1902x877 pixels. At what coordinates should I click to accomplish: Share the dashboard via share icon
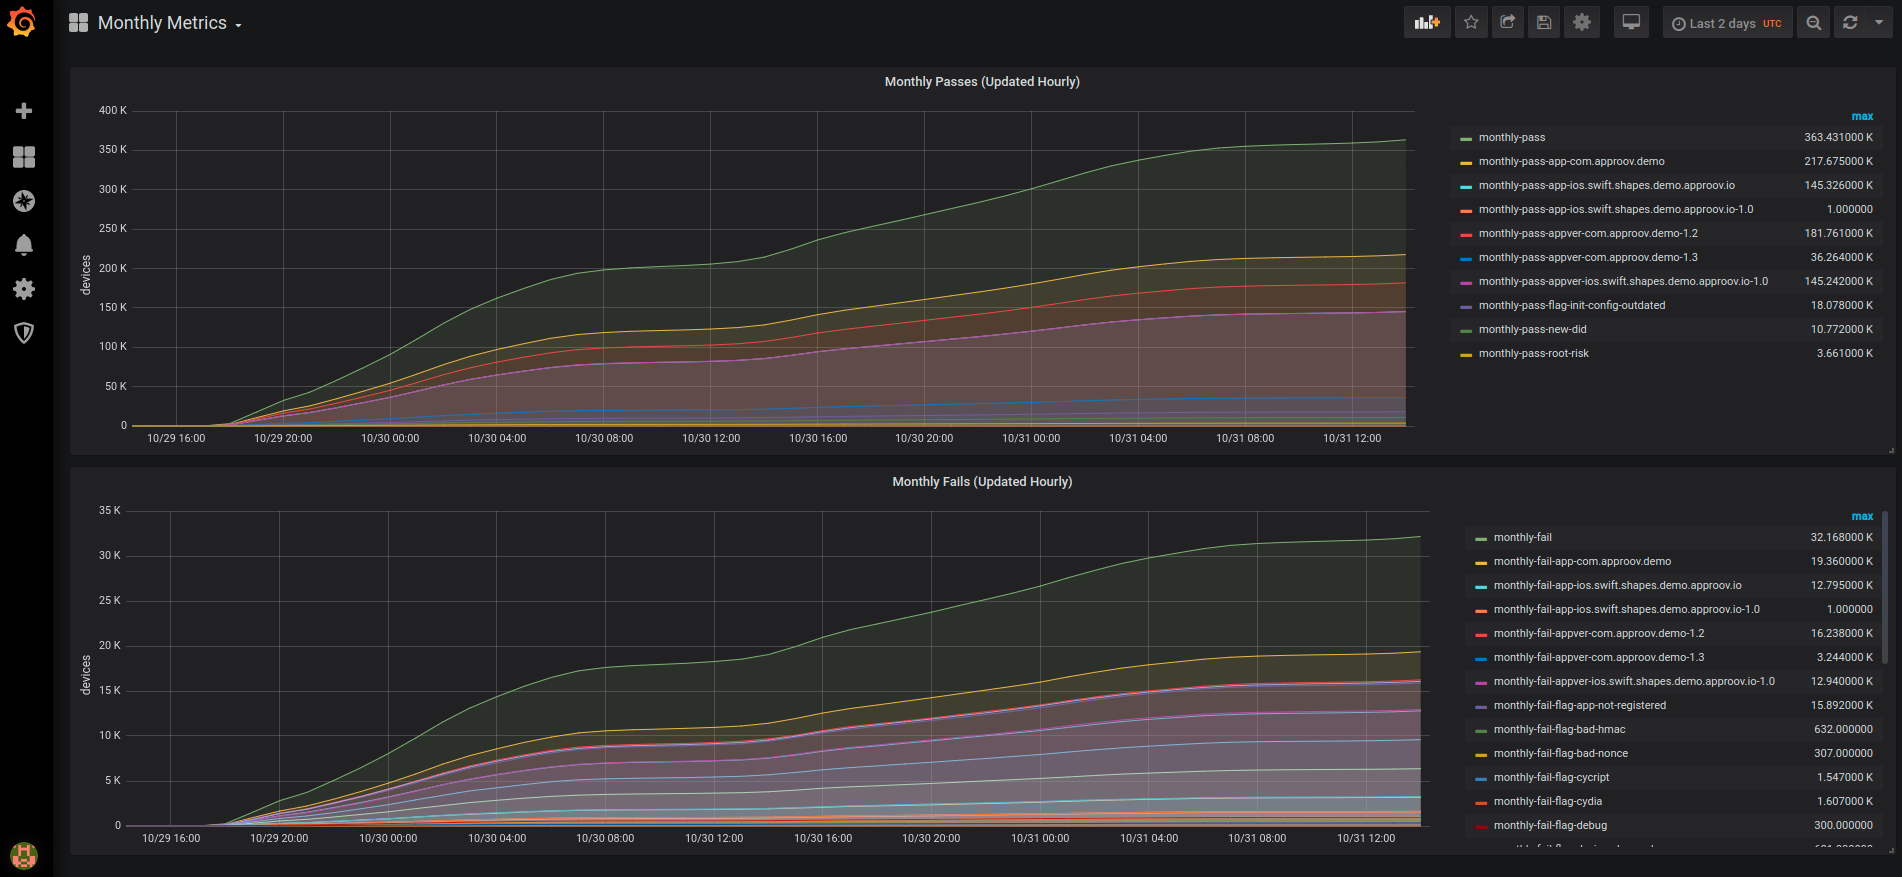tap(1508, 22)
